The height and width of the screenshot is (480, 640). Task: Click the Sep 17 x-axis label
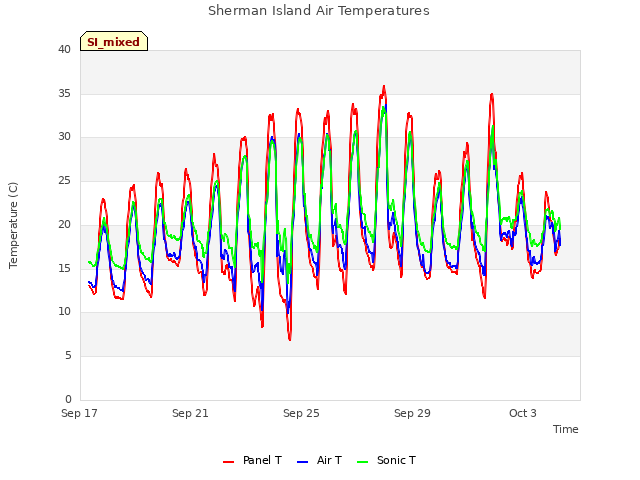79,413
